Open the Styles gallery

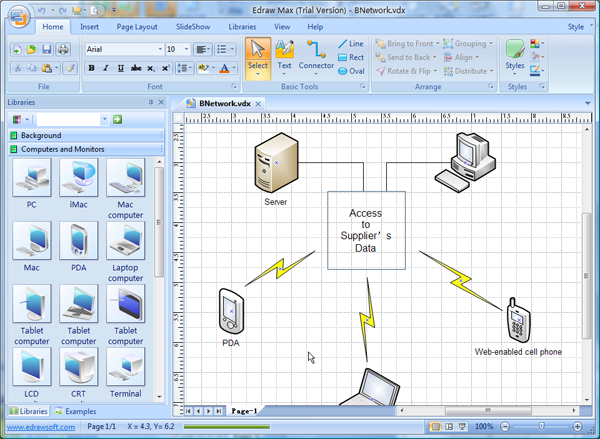click(x=514, y=56)
